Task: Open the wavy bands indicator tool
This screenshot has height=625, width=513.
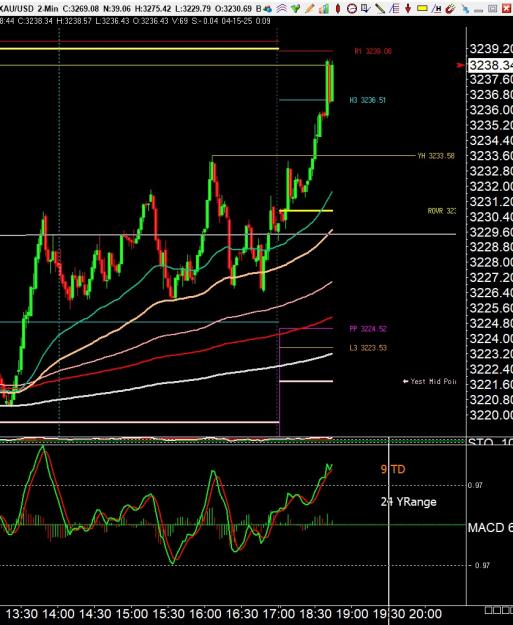Action: [281, 8]
